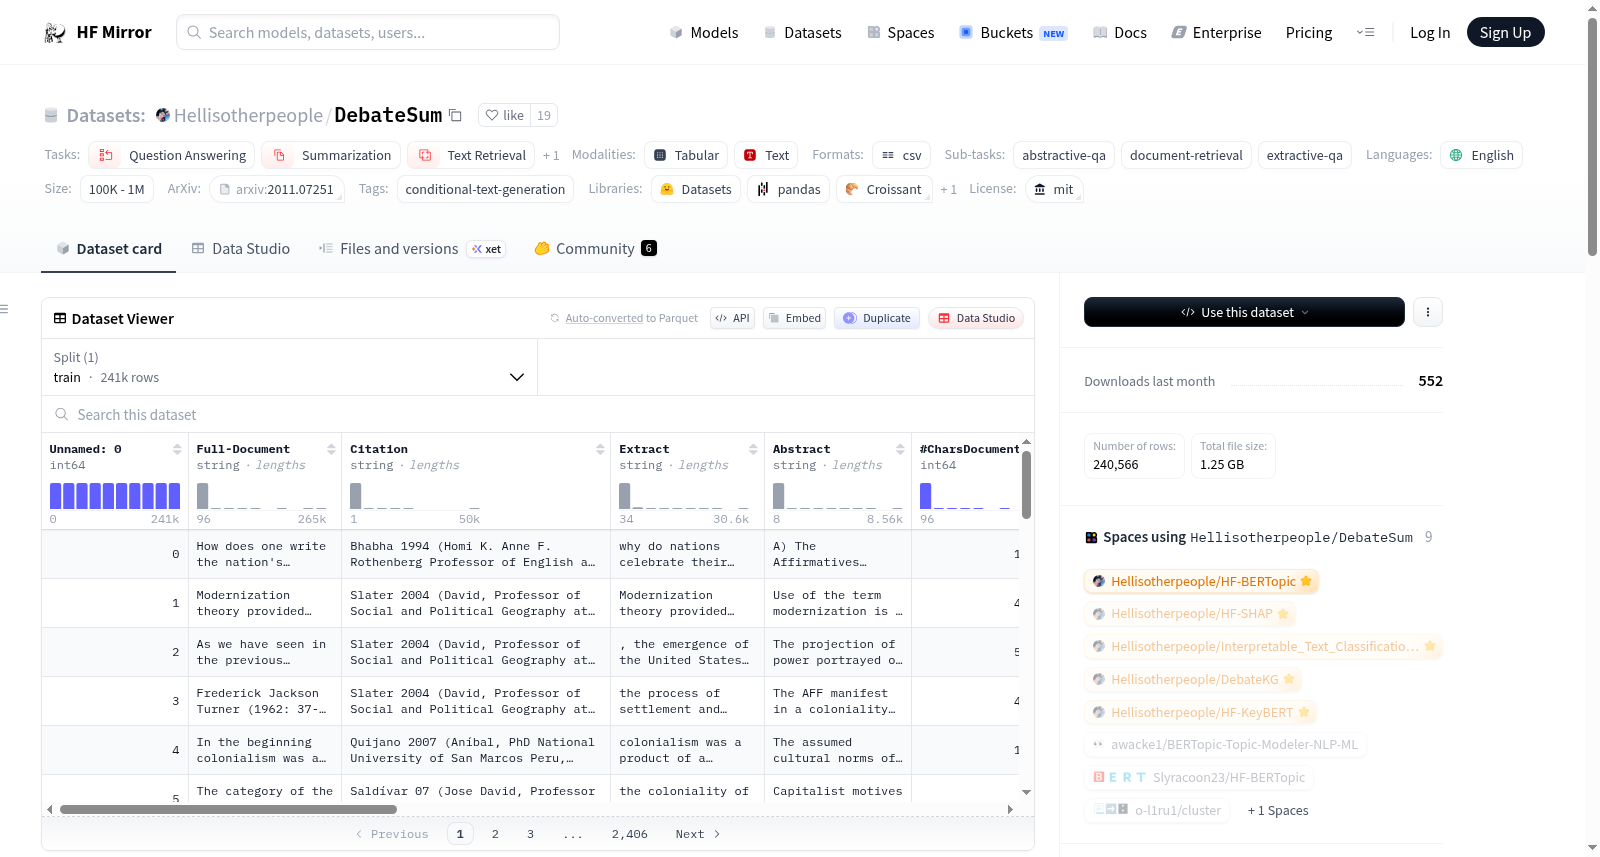Viewport: 1600px width, 857px height.
Task: Click the Duplicate button
Action: (x=876, y=318)
